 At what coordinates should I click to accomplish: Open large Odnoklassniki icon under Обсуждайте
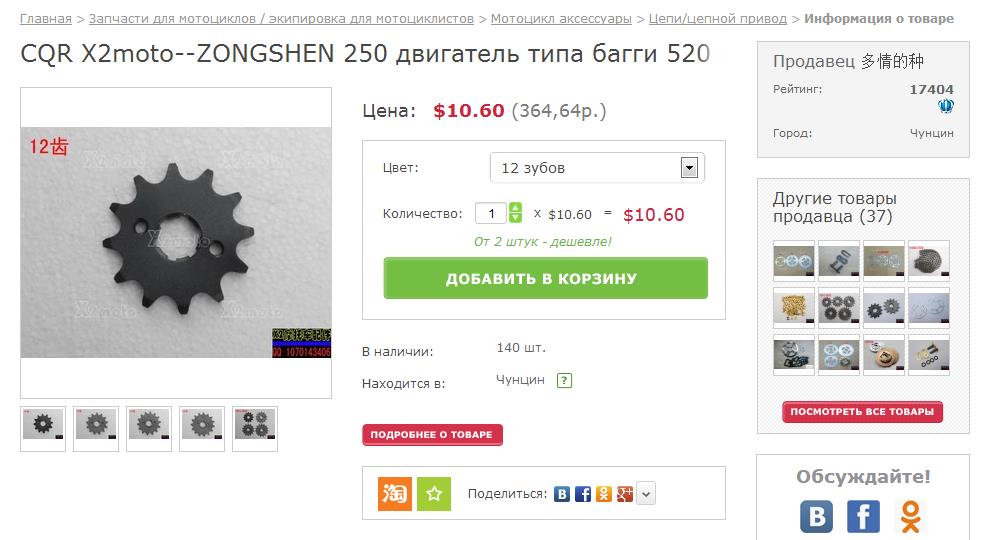[x=910, y=516]
